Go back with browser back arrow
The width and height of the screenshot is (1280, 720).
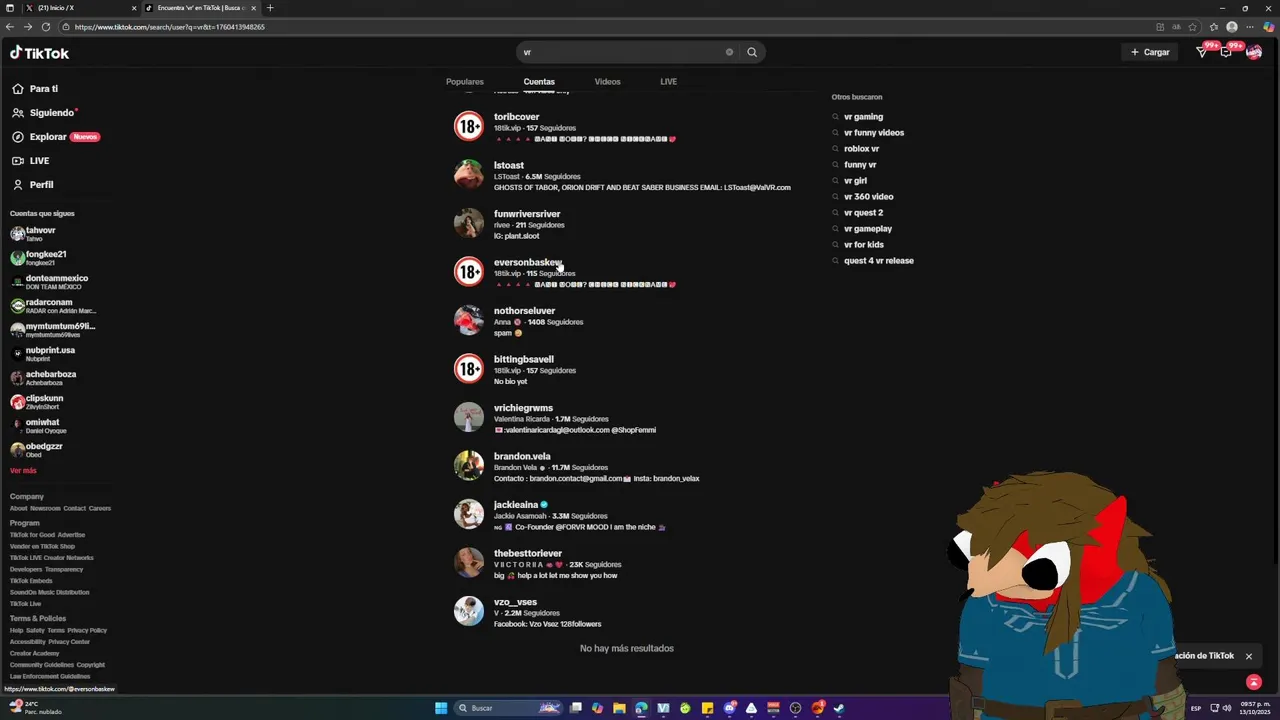click(10, 27)
